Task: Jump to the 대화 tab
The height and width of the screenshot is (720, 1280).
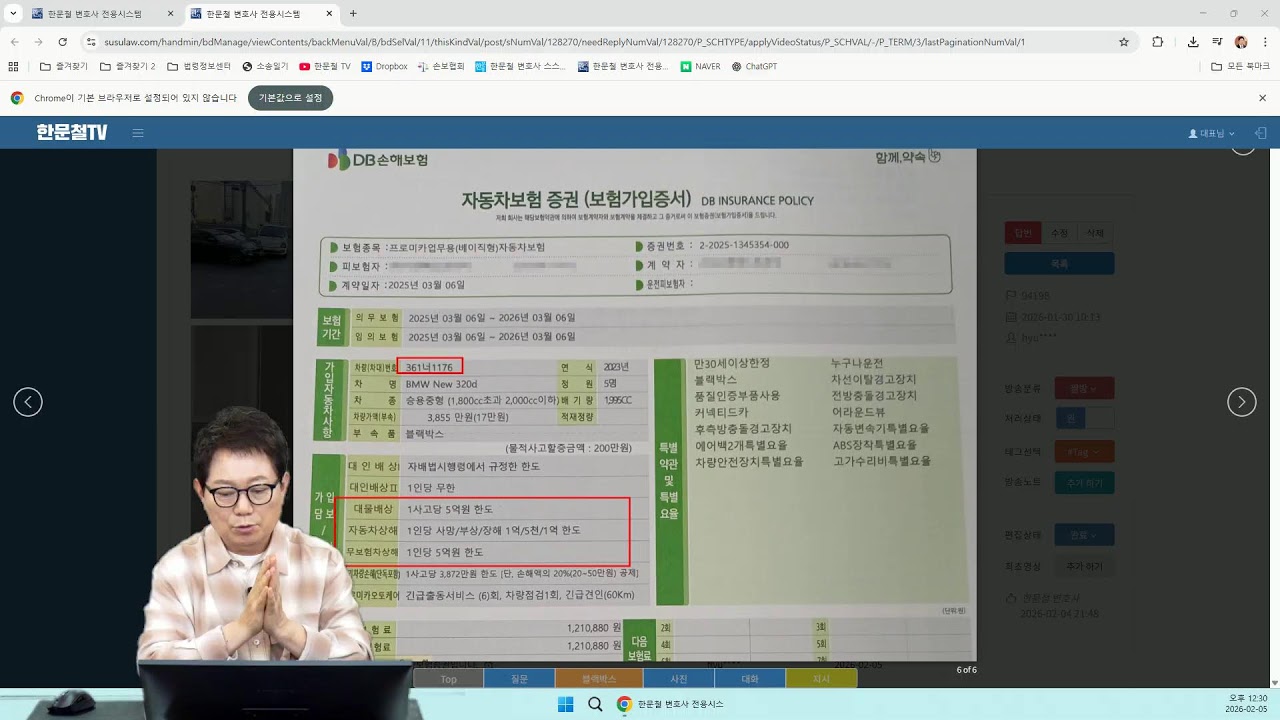Action: tap(750, 679)
